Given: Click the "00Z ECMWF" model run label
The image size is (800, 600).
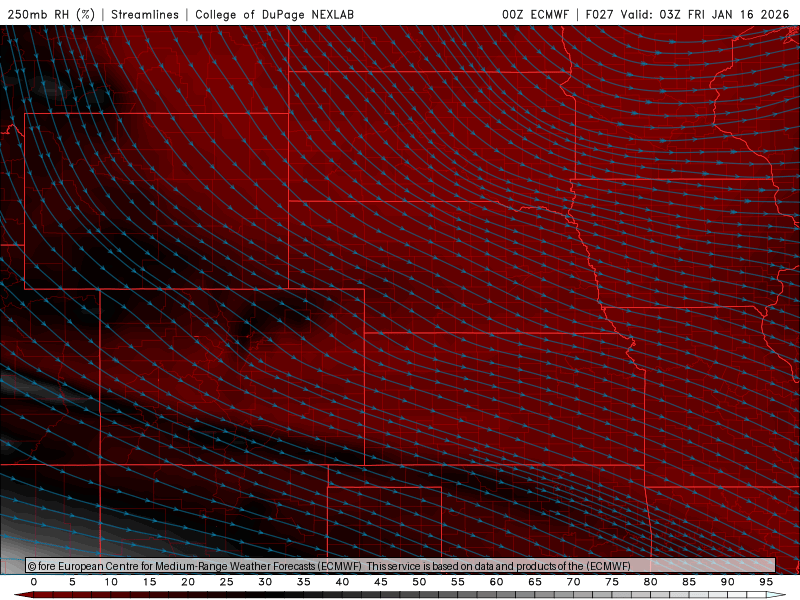Looking at the screenshot, I should [535, 14].
